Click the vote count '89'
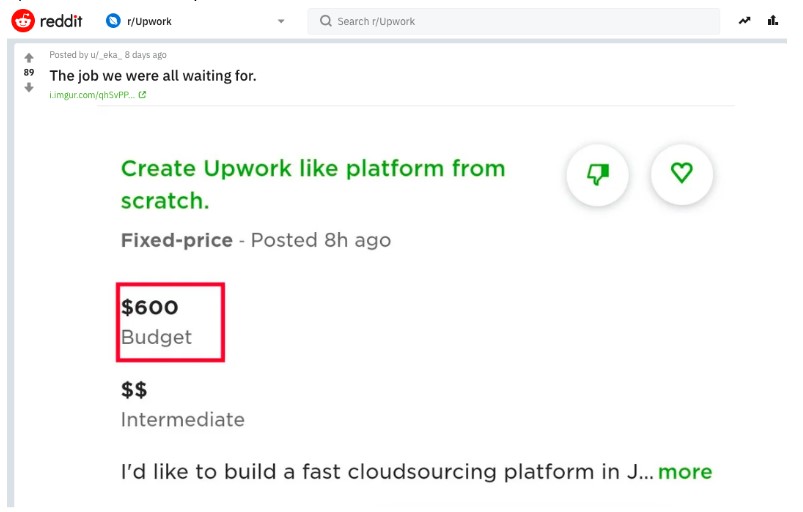 coord(29,73)
